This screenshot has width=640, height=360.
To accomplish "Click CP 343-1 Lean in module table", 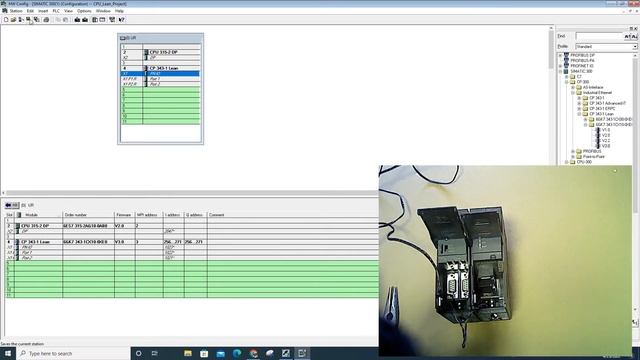I will [x=35, y=242].
